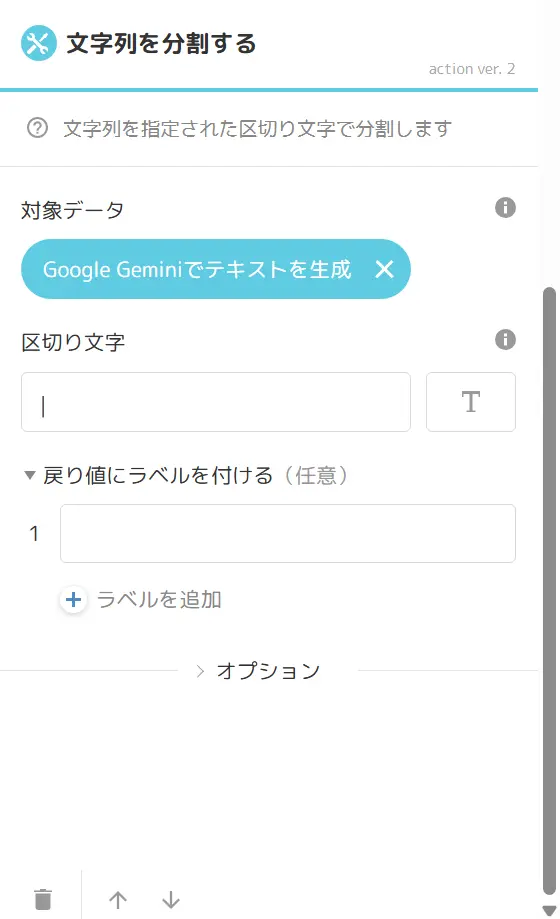Click ラベルを追加 link text

pos(159,600)
